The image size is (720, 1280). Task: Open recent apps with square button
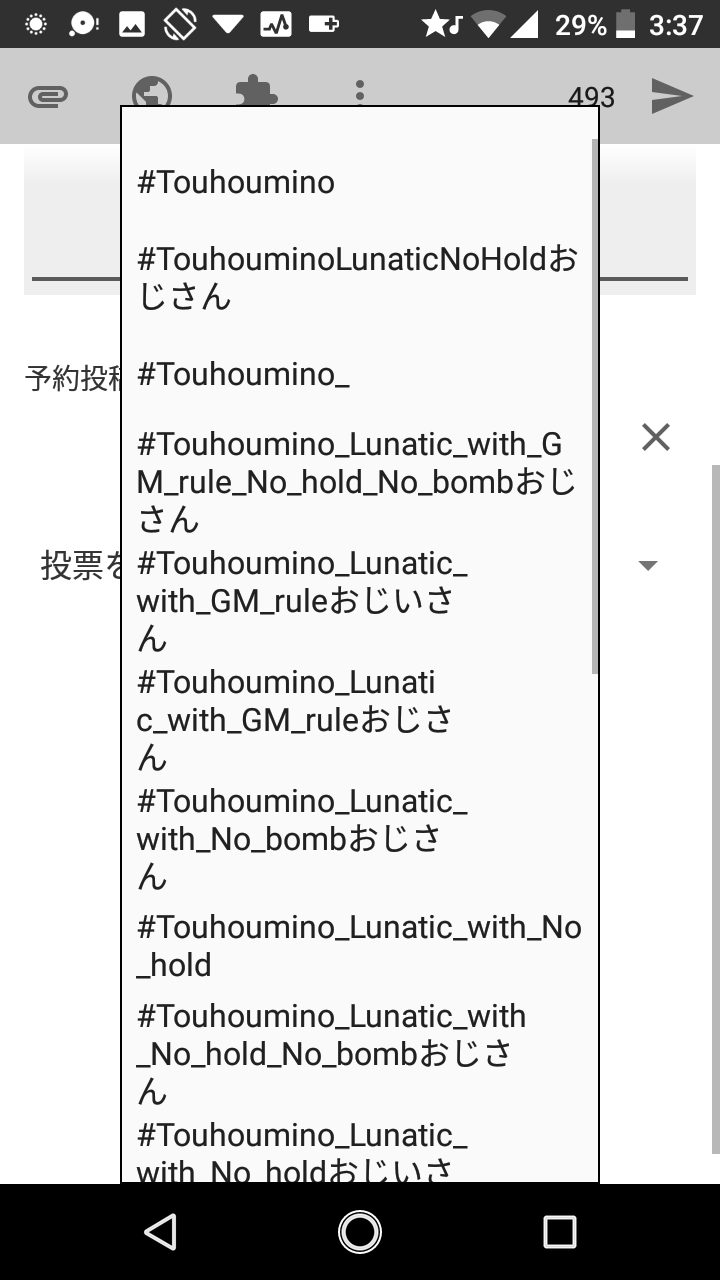(x=560, y=1232)
